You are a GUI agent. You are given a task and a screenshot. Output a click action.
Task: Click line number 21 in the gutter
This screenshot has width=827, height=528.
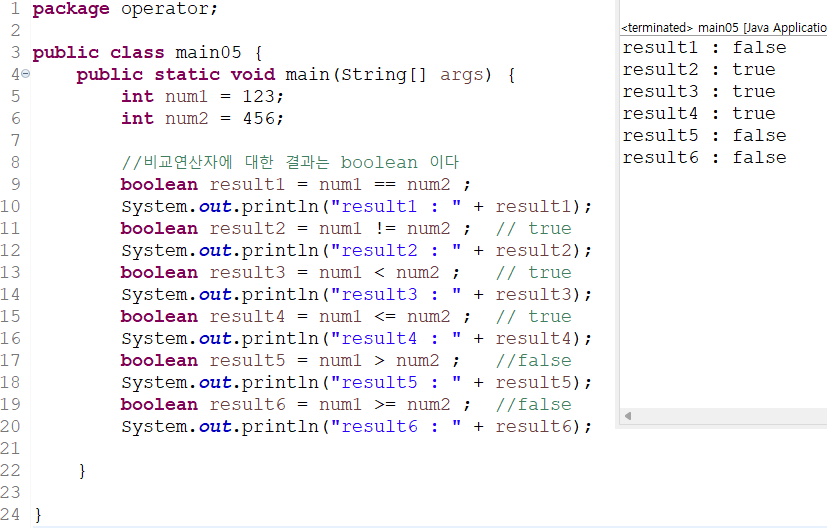[10, 448]
